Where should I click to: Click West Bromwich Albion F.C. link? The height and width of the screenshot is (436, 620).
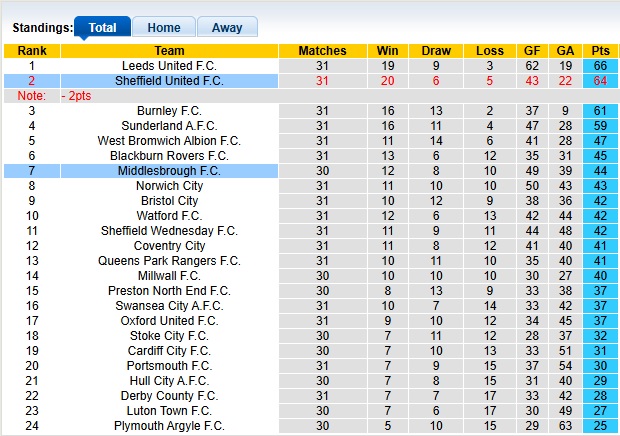[x=169, y=141]
